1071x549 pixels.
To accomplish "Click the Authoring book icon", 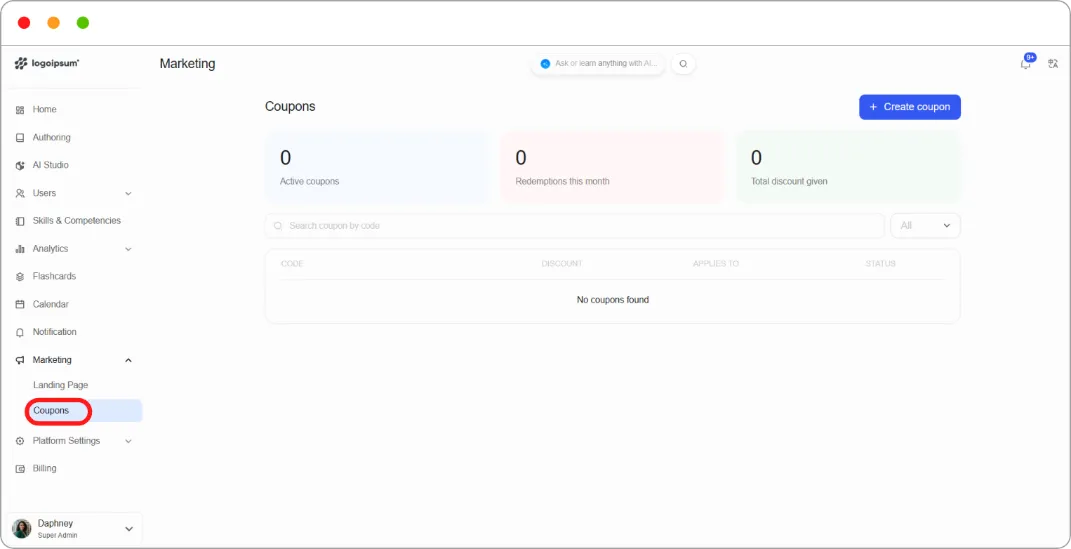I will (x=20, y=137).
